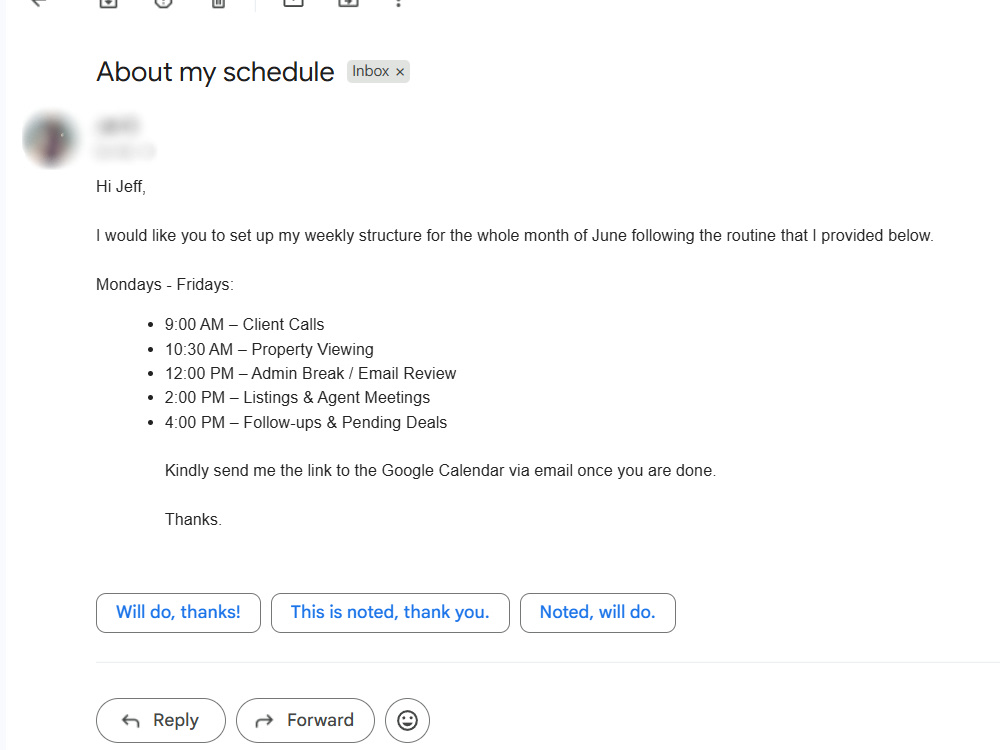Report this email as spam
1000x750 pixels.
click(x=164, y=3)
